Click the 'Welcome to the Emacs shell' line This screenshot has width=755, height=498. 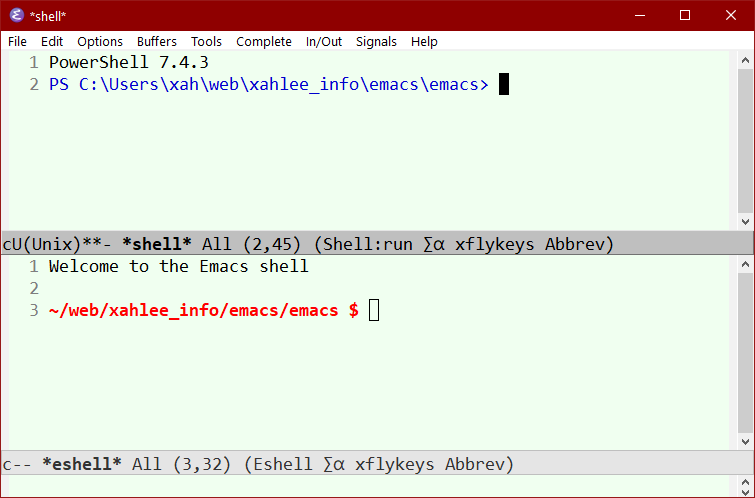[179, 266]
